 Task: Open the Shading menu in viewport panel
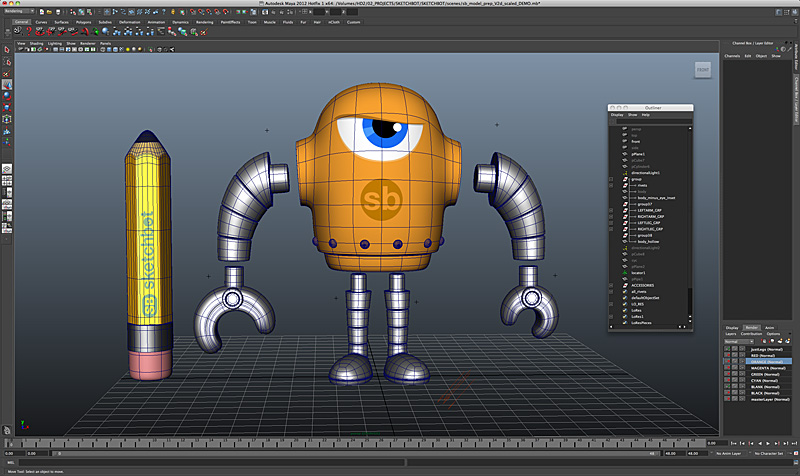click(x=36, y=44)
